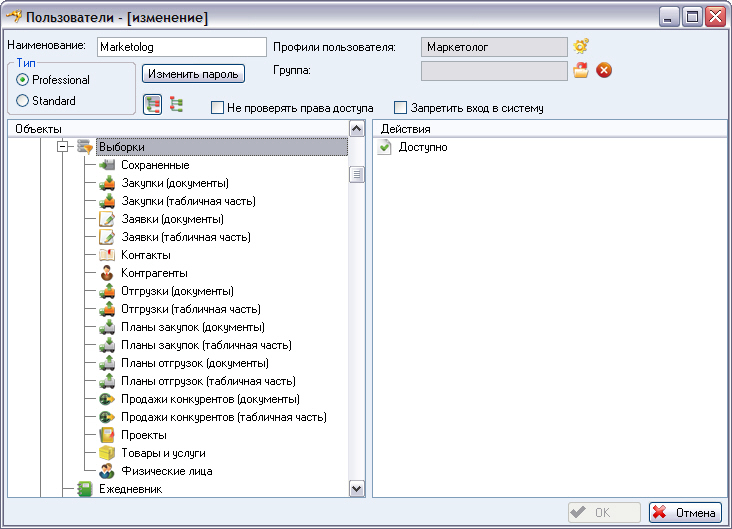The width and height of the screenshot is (732, 529).
Task: Click the Заявки (табличная часть) icon
Action: pos(107,237)
